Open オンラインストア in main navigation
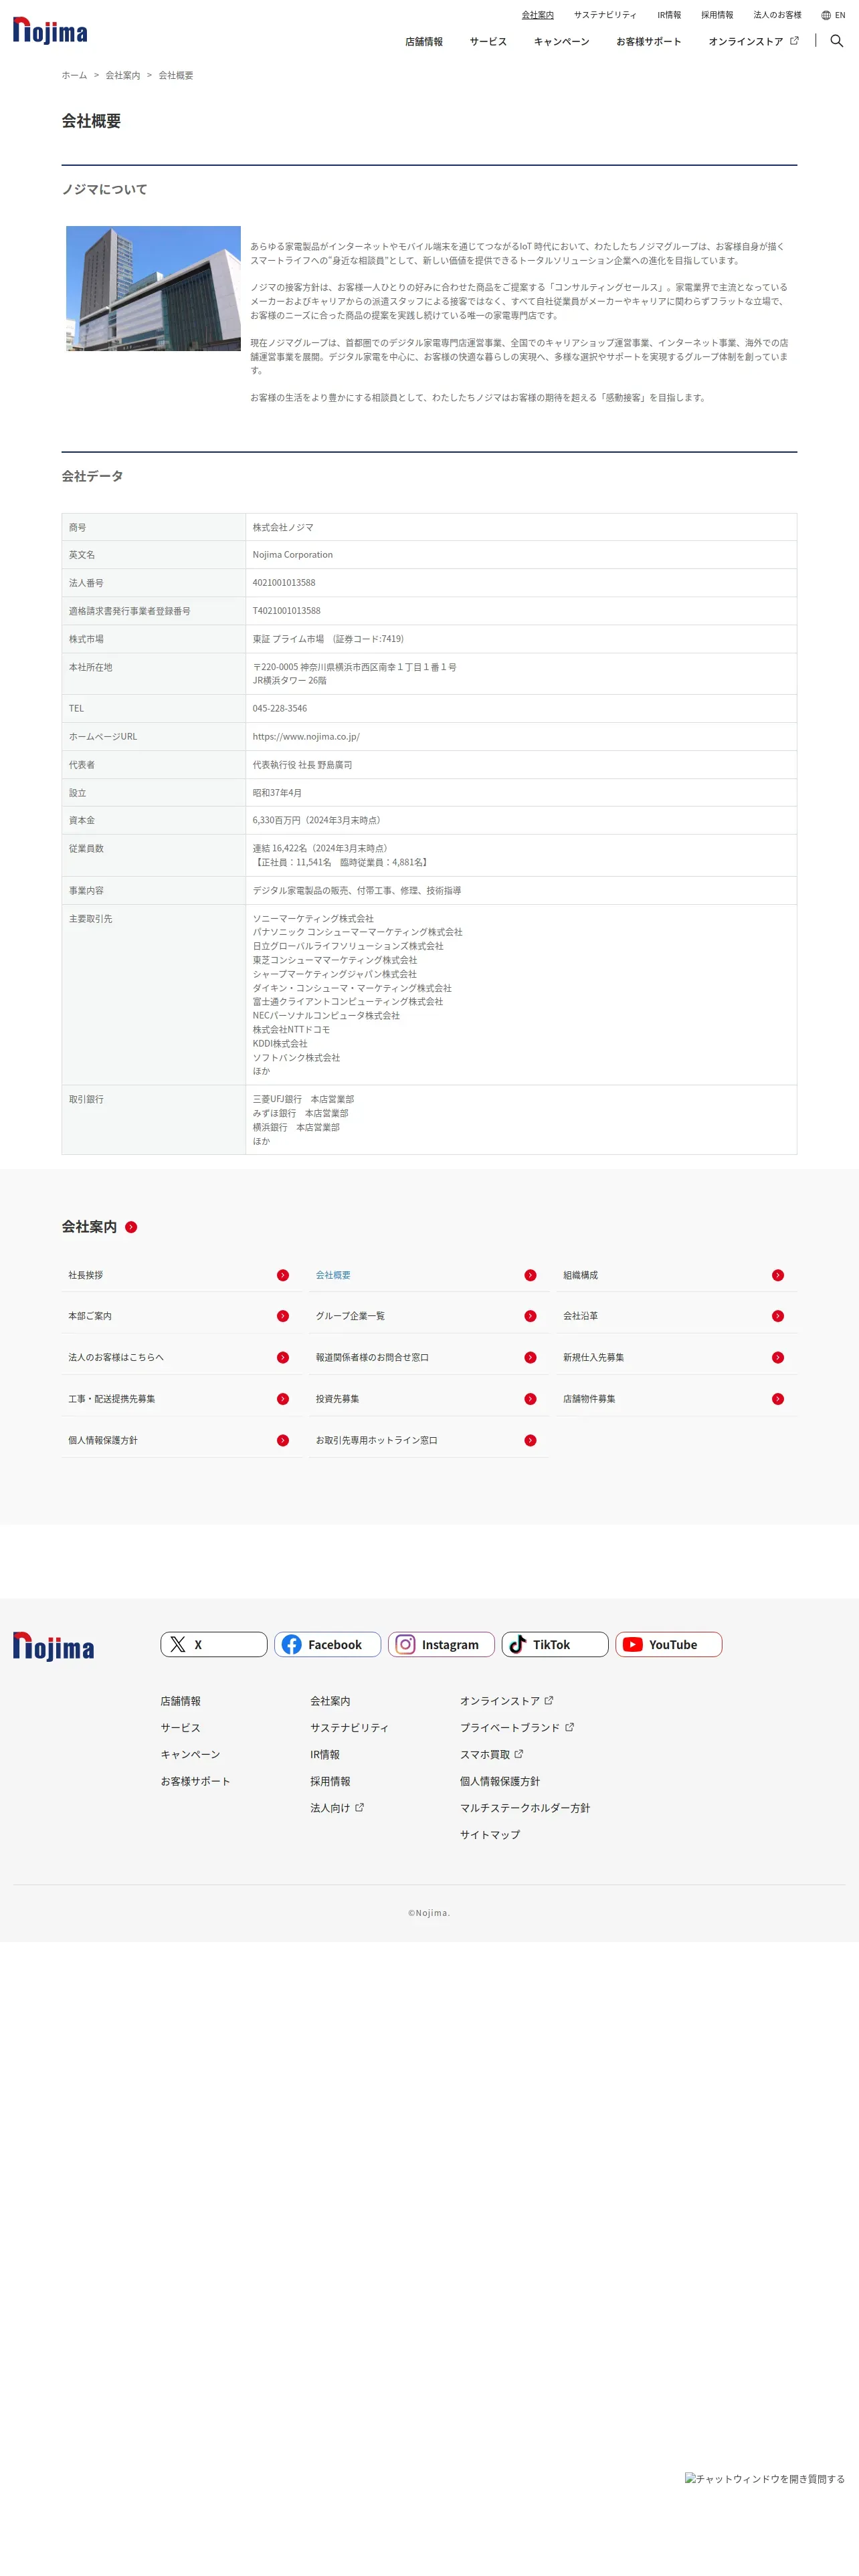The image size is (859, 2576). pos(745,42)
